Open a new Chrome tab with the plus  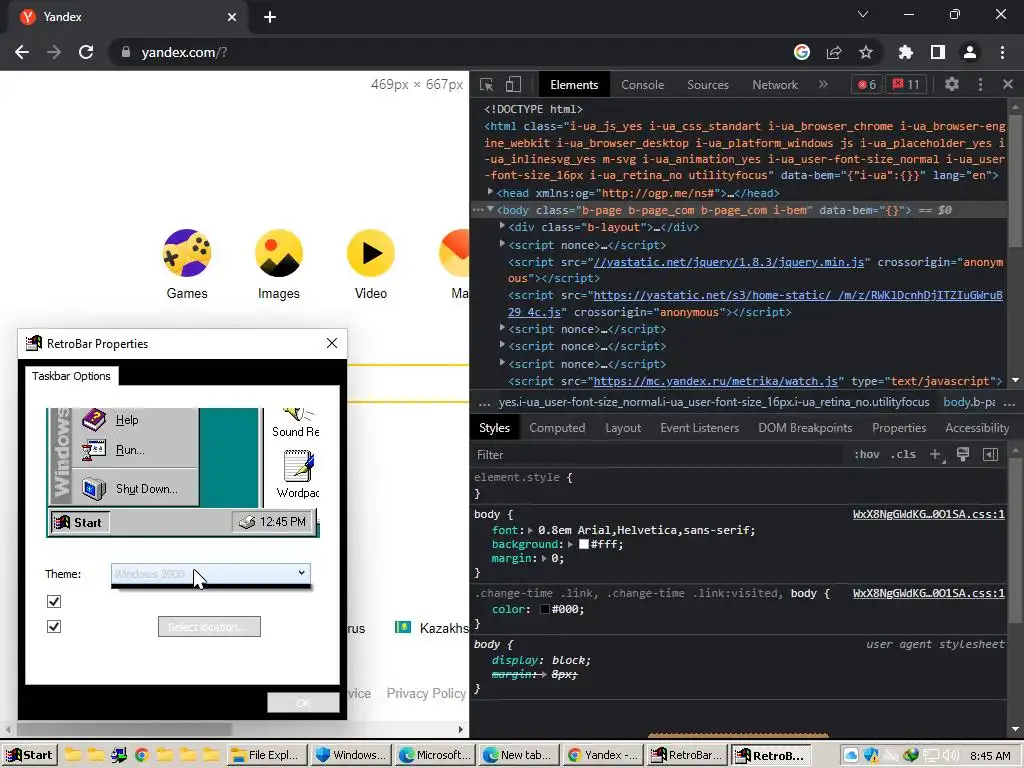[x=270, y=17]
